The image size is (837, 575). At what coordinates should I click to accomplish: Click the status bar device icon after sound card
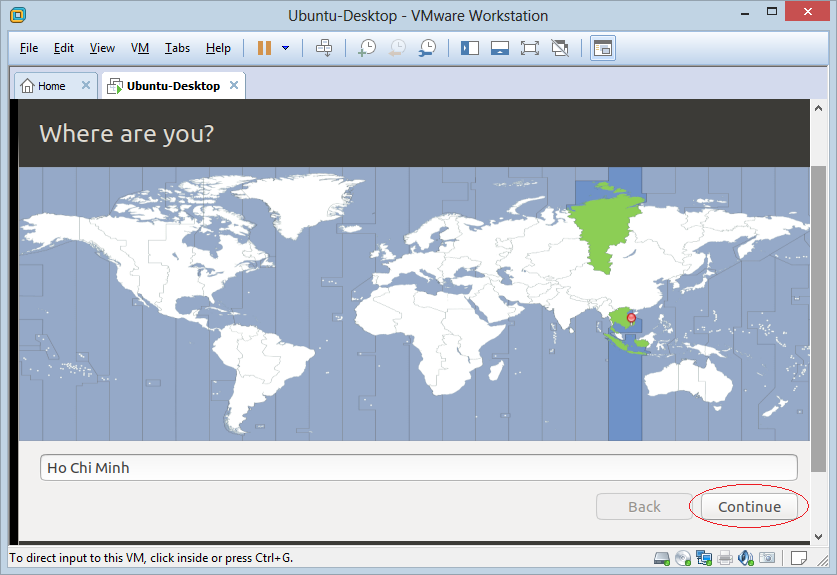pyautogui.click(x=767, y=558)
